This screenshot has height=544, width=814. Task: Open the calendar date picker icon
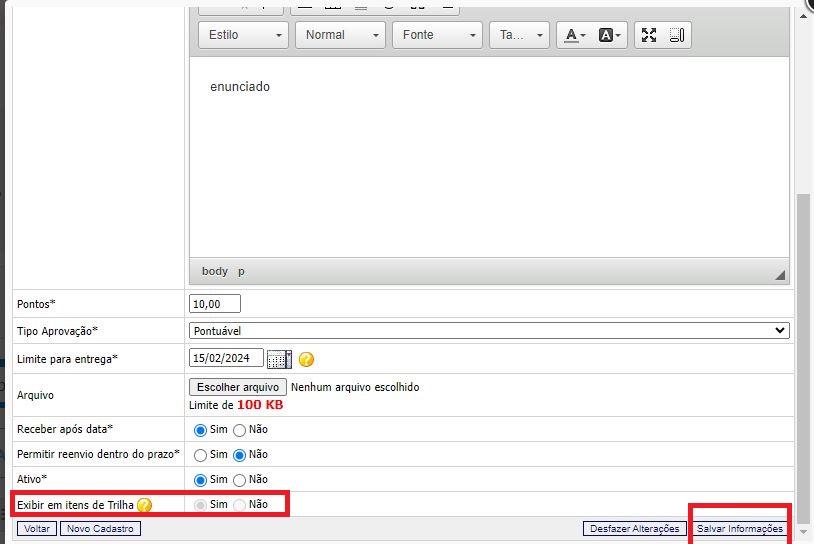(279, 359)
